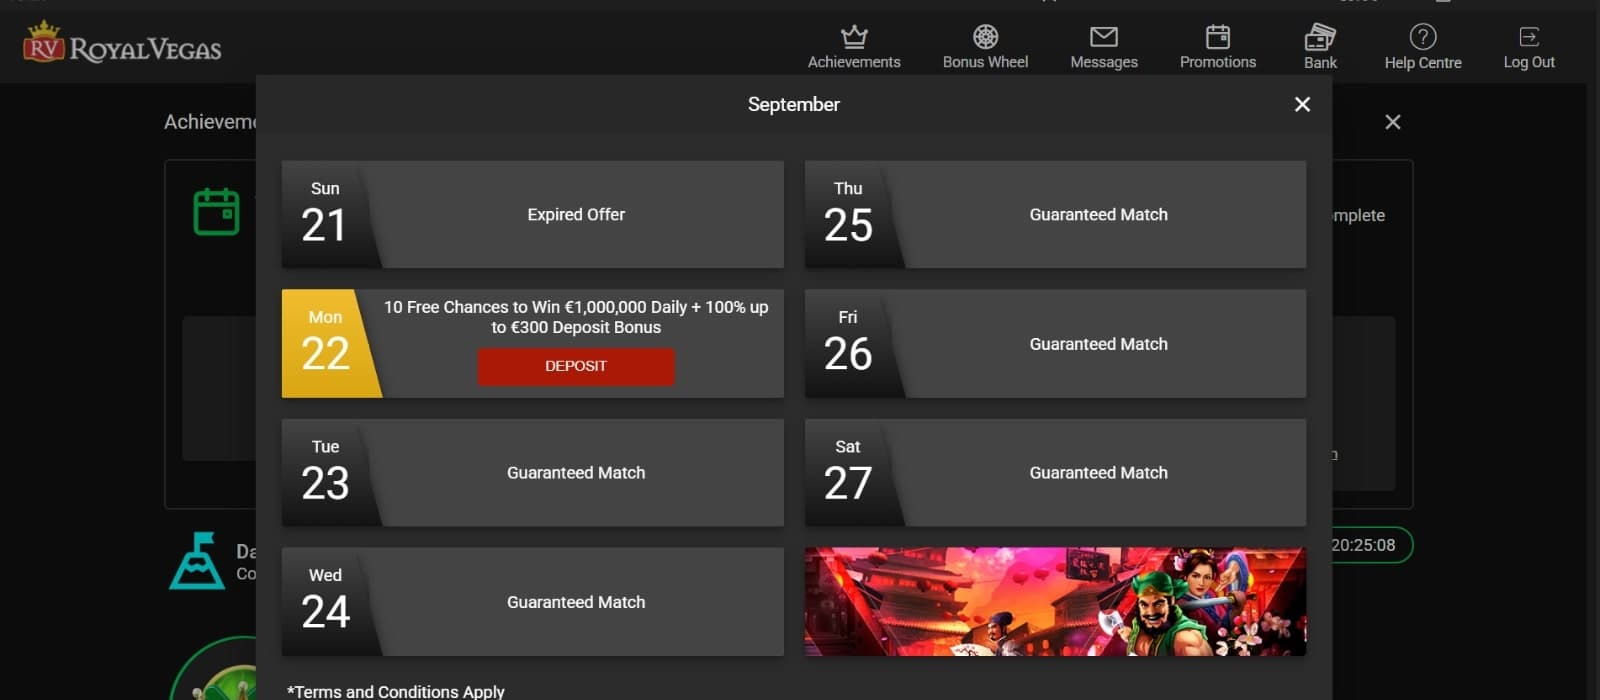Open the Bonus Wheel icon
Image resolution: width=1600 pixels, height=700 pixels.
[985, 37]
